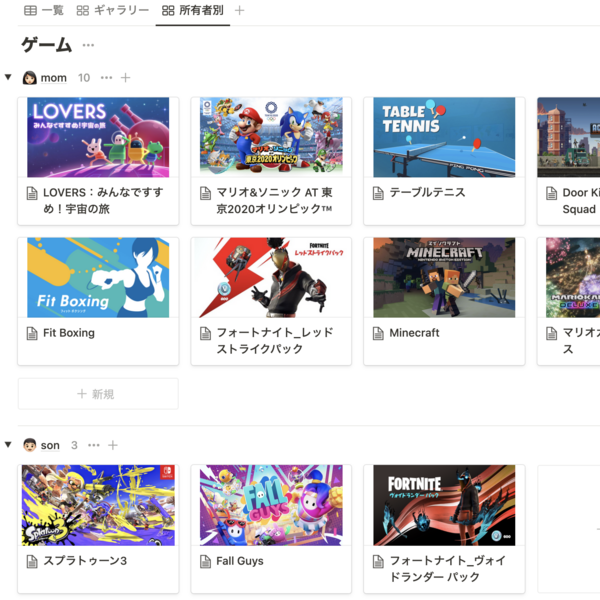Click the page icon beside テーブルテニス

point(378,193)
